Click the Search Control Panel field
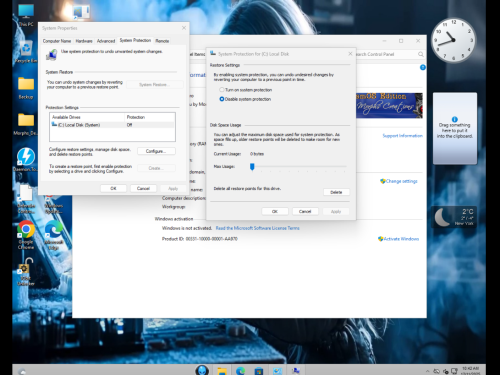Viewport: 500px width, 375px height. tap(388, 54)
